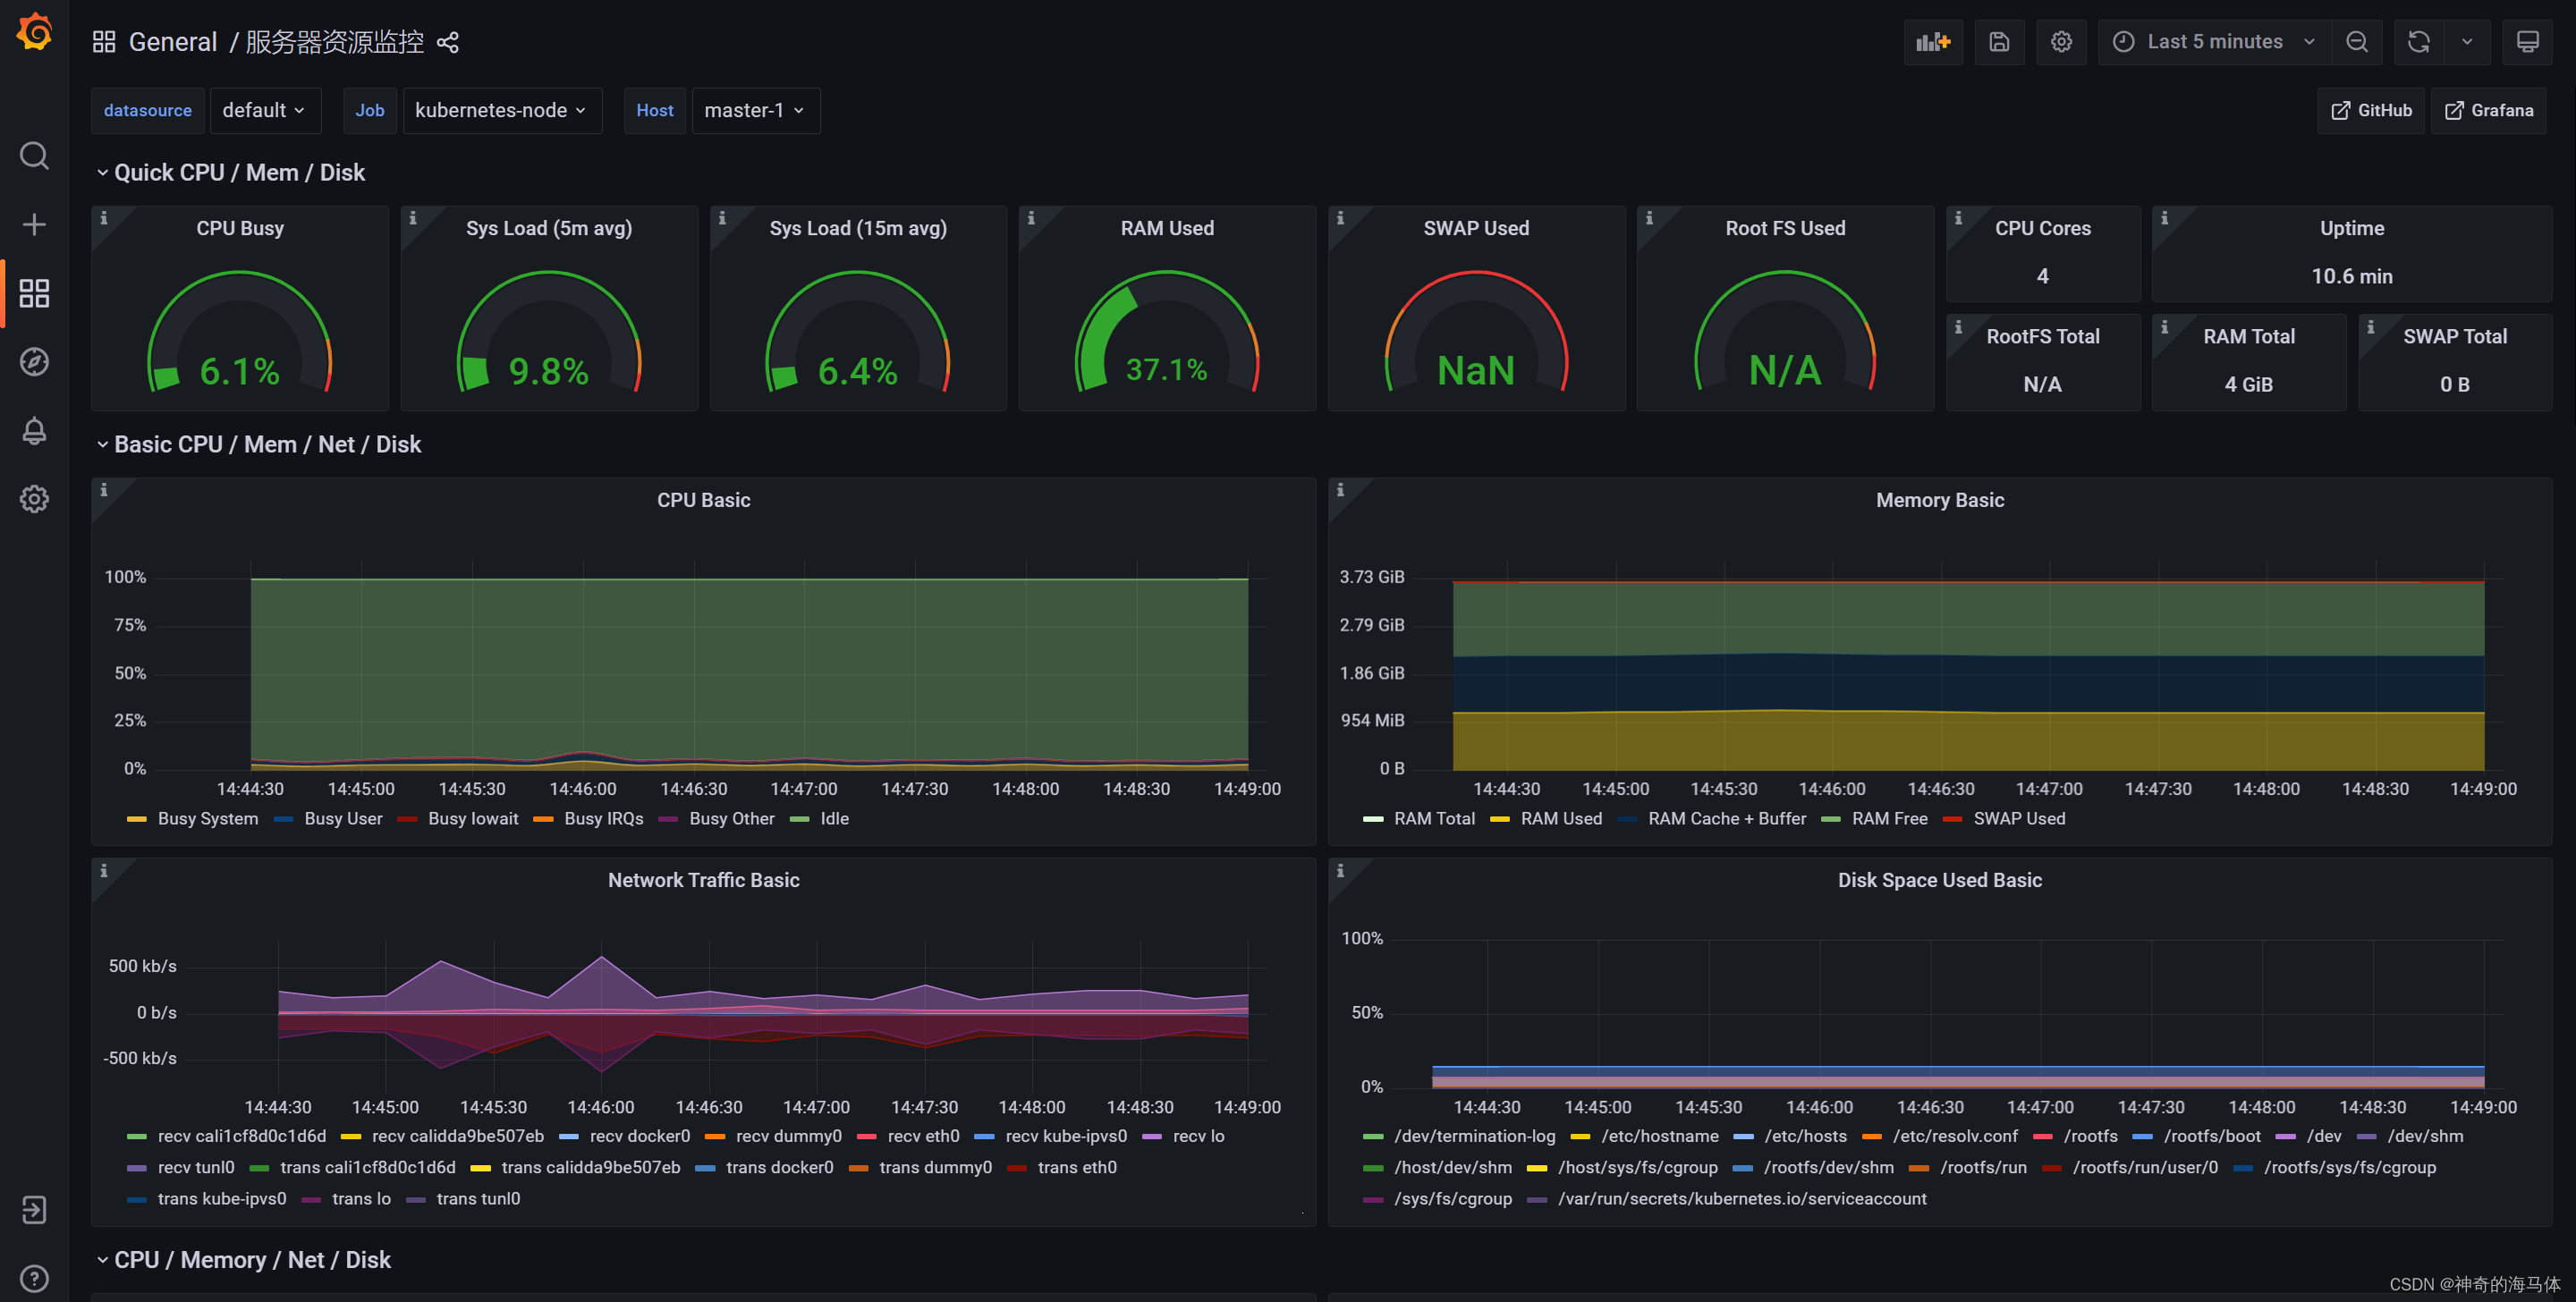Zoom out the time range

click(x=2357, y=42)
